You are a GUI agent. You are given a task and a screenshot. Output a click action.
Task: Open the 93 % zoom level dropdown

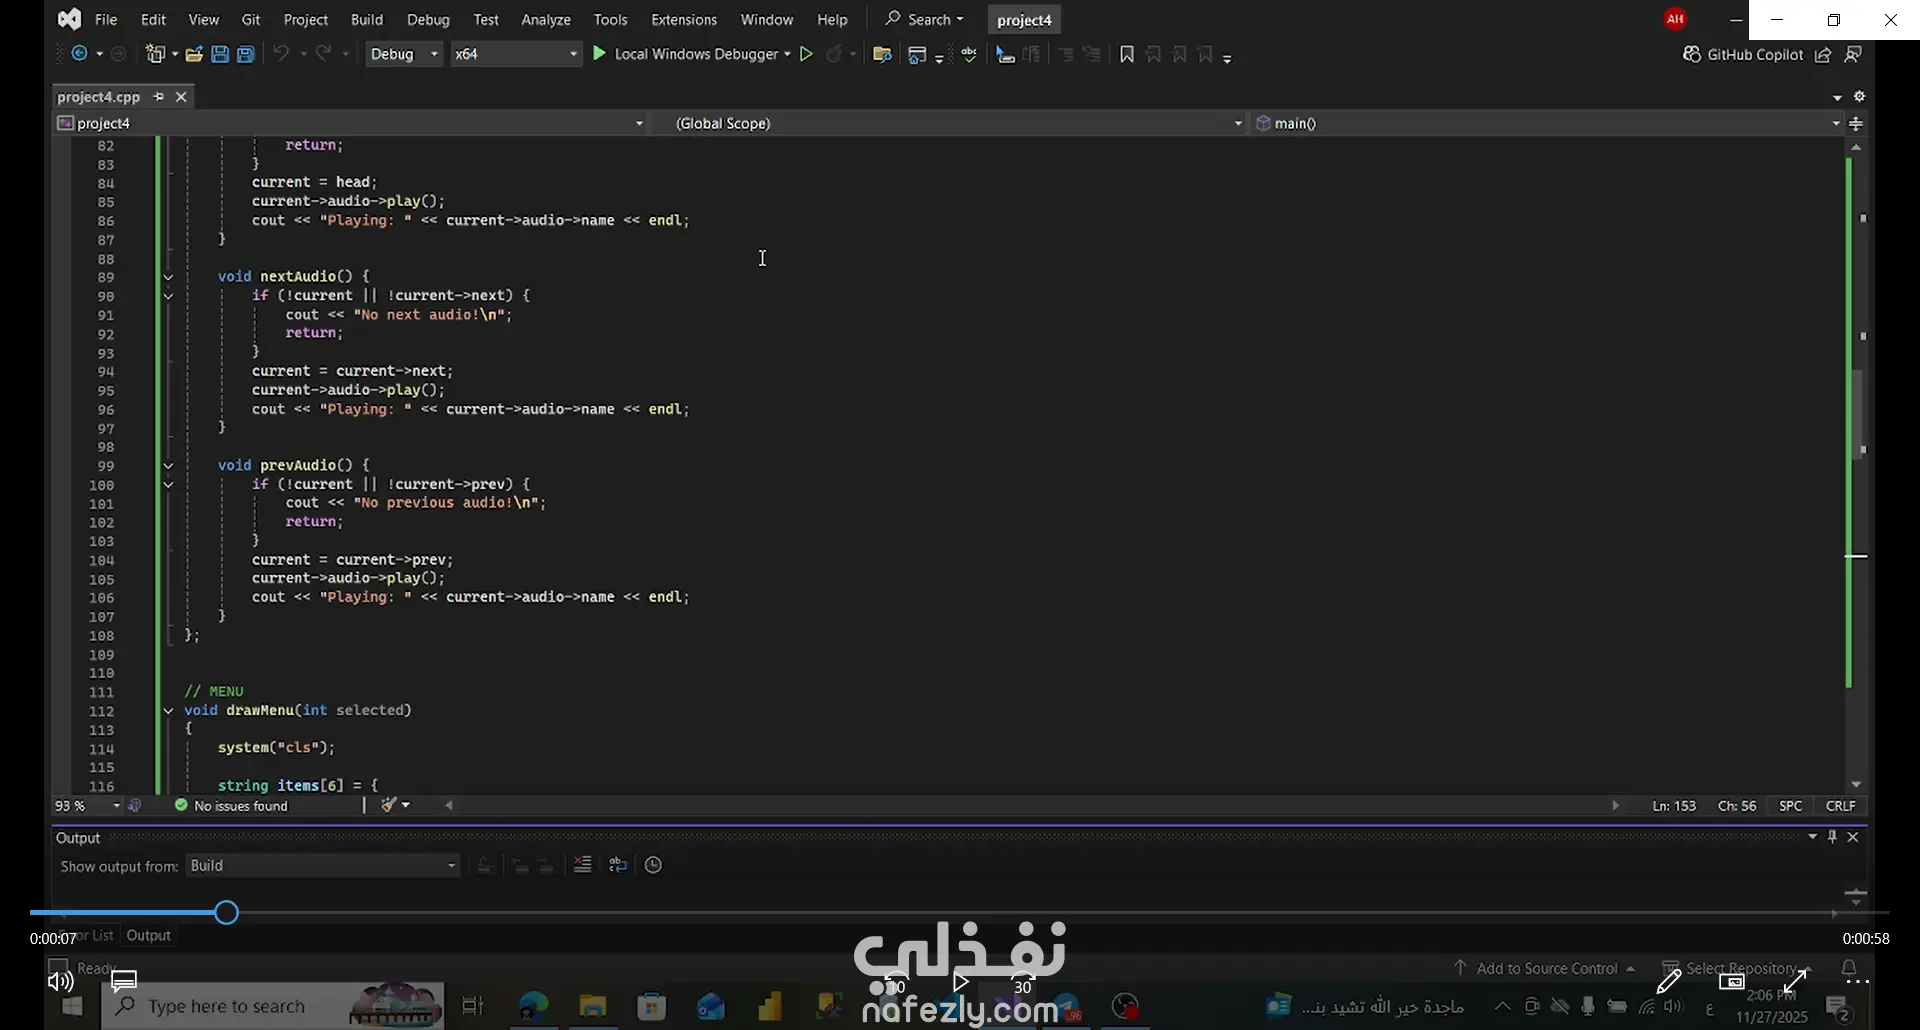pyautogui.click(x=88, y=806)
